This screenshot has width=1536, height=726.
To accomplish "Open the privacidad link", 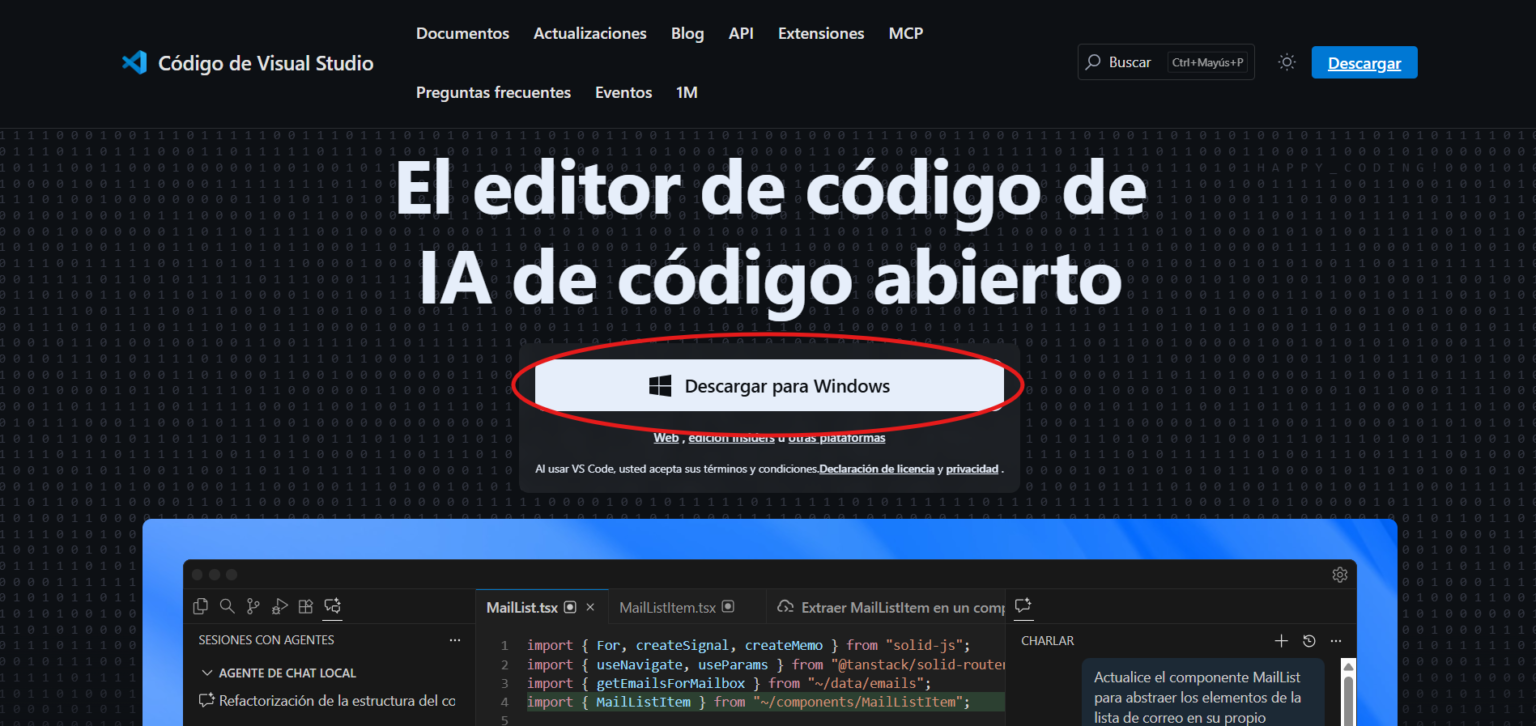I will click(972, 469).
